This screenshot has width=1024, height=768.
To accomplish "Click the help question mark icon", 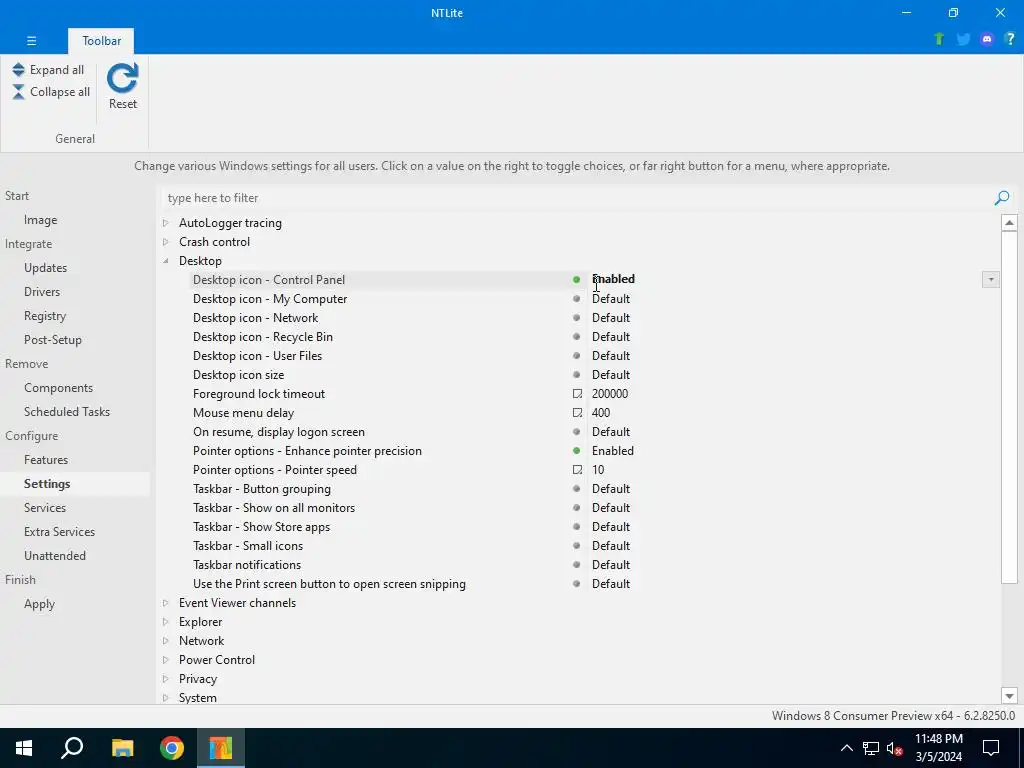I will (x=1010, y=39).
